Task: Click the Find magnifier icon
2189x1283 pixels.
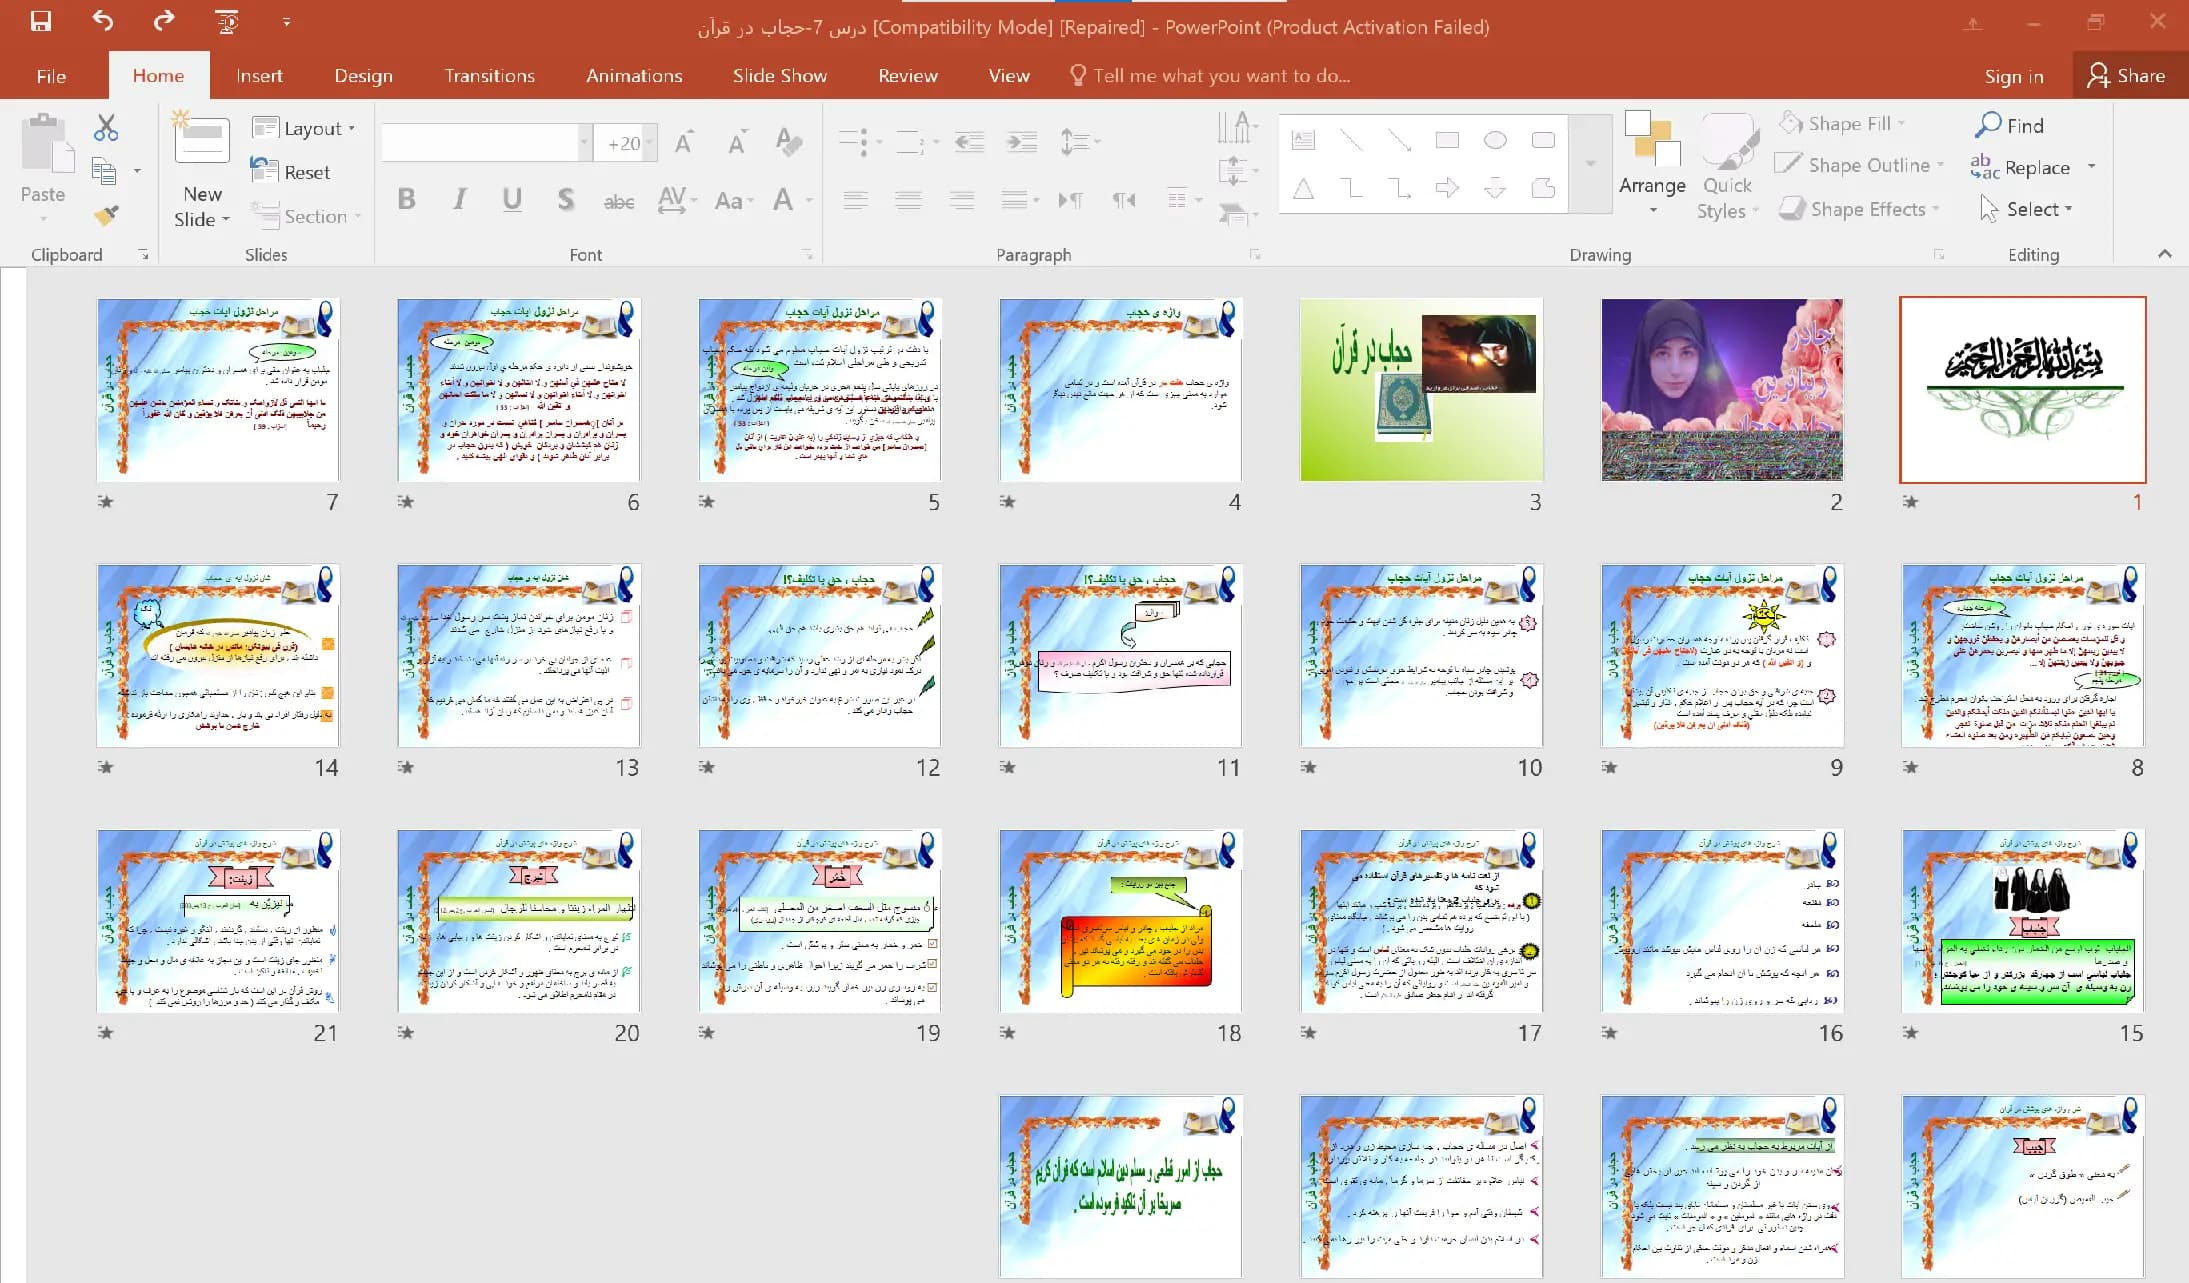Action: 1988,125
